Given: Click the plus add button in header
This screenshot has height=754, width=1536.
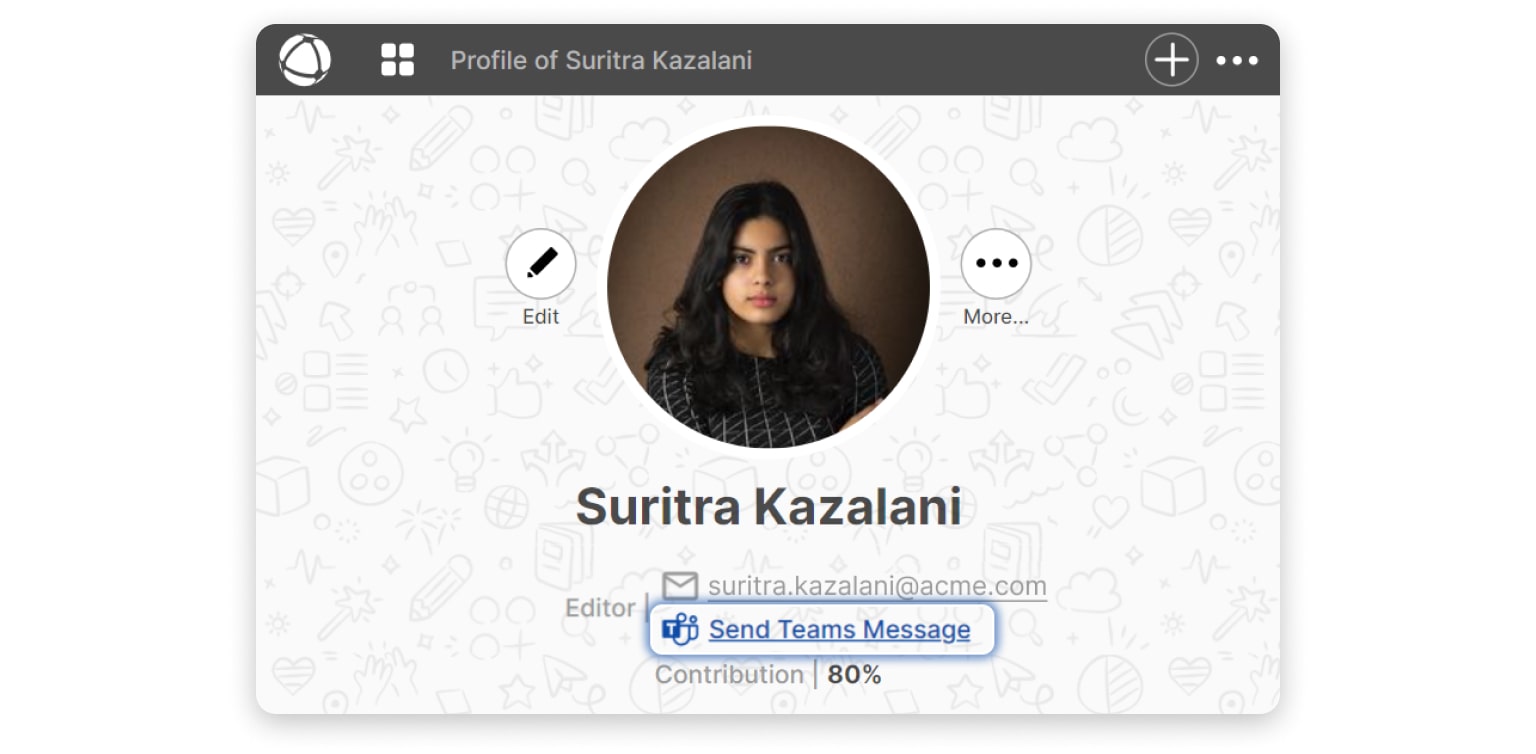Looking at the screenshot, I should click(x=1171, y=60).
